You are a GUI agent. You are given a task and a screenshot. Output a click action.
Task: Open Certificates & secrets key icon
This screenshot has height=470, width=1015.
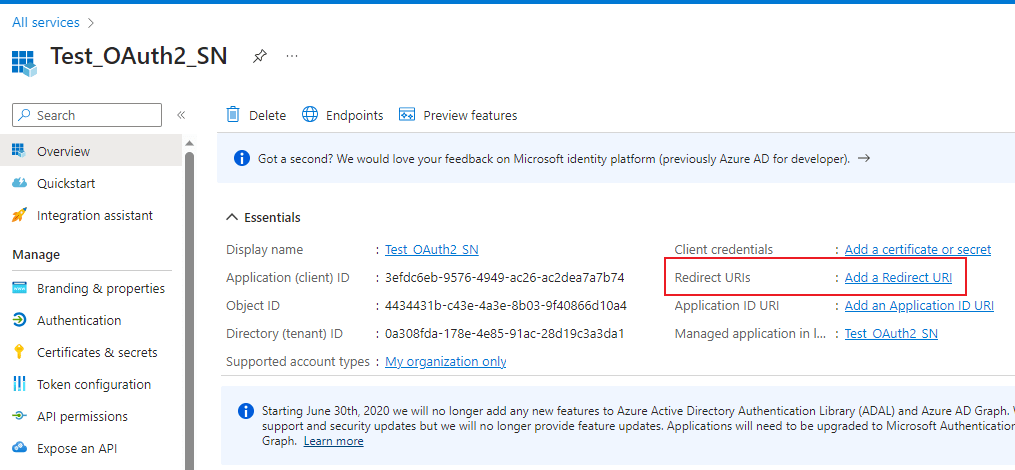(19, 352)
